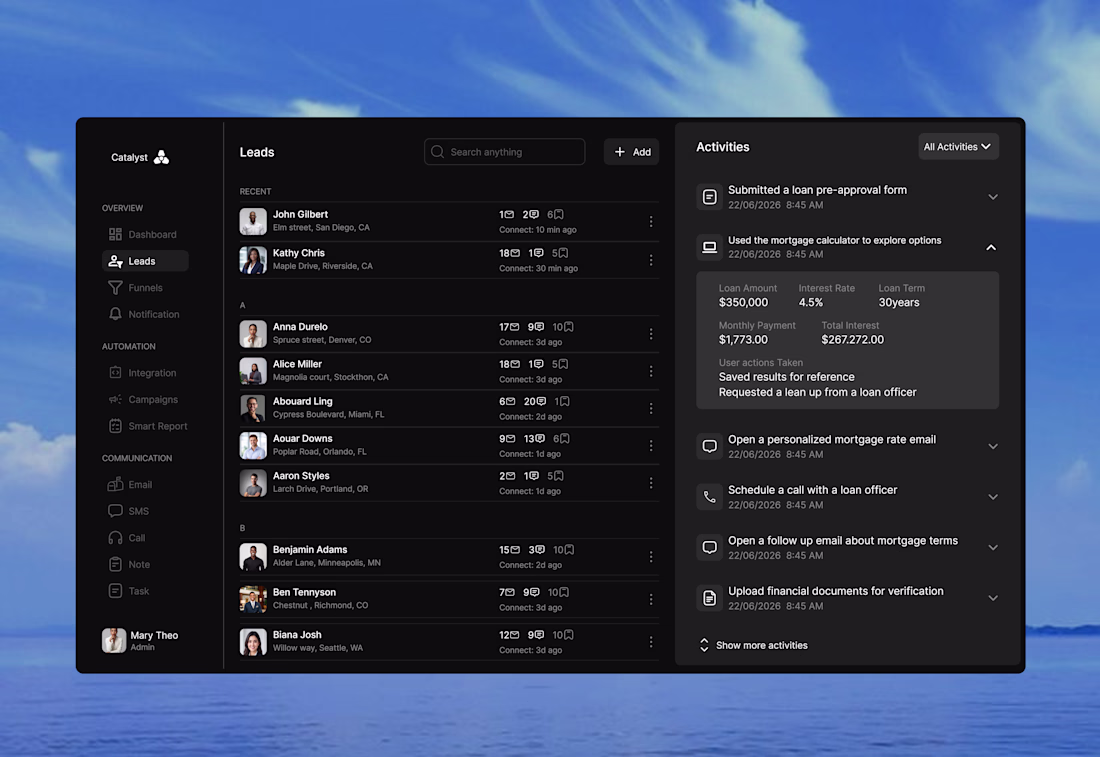Go to Dashboard in the sidebar
This screenshot has height=757, width=1100.
coord(145,234)
